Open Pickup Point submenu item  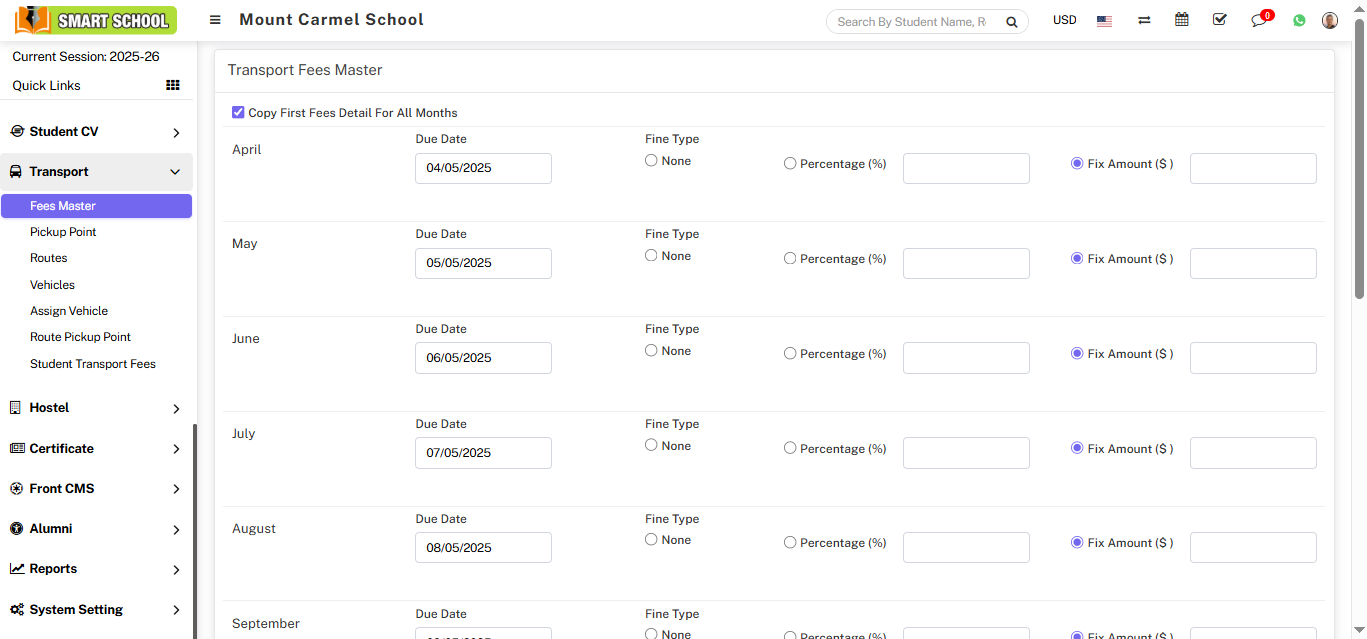tap(63, 232)
